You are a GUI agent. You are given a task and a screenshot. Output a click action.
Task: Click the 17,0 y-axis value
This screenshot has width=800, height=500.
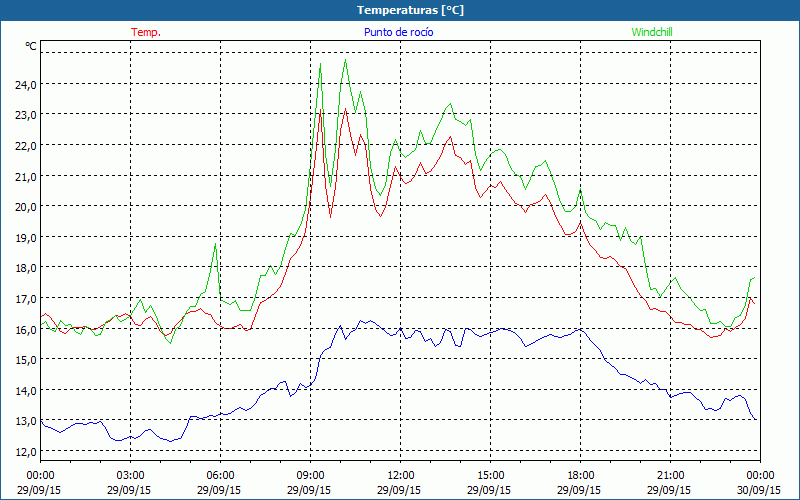click(26, 298)
